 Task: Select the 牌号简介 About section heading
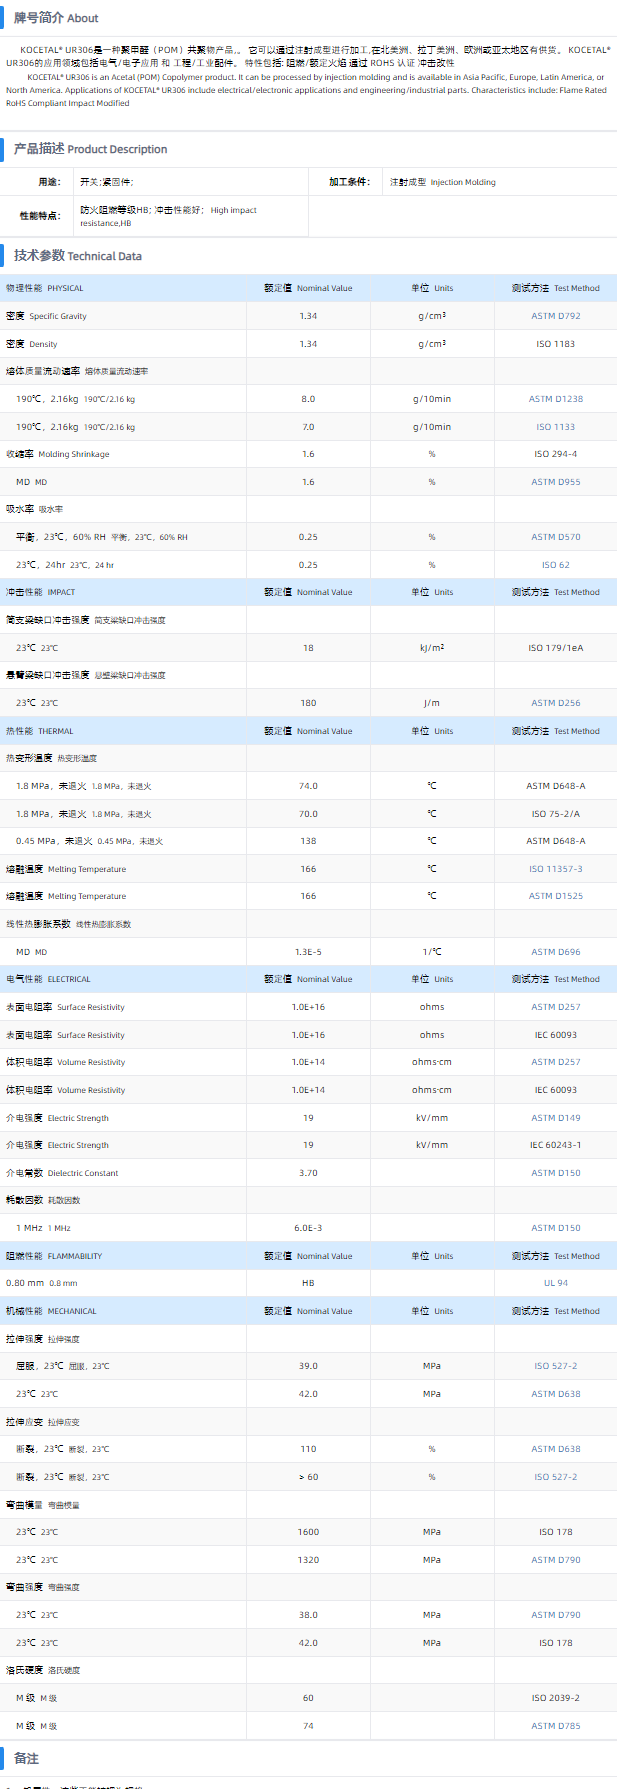pos(56,18)
